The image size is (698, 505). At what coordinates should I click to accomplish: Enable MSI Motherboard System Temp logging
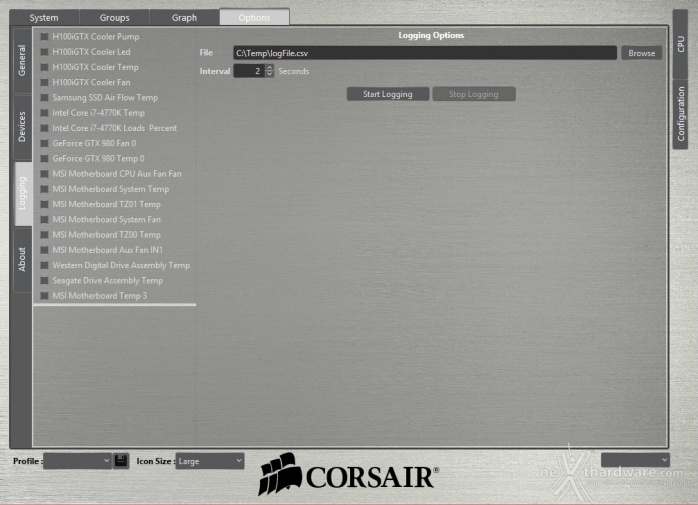pyautogui.click(x=44, y=189)
